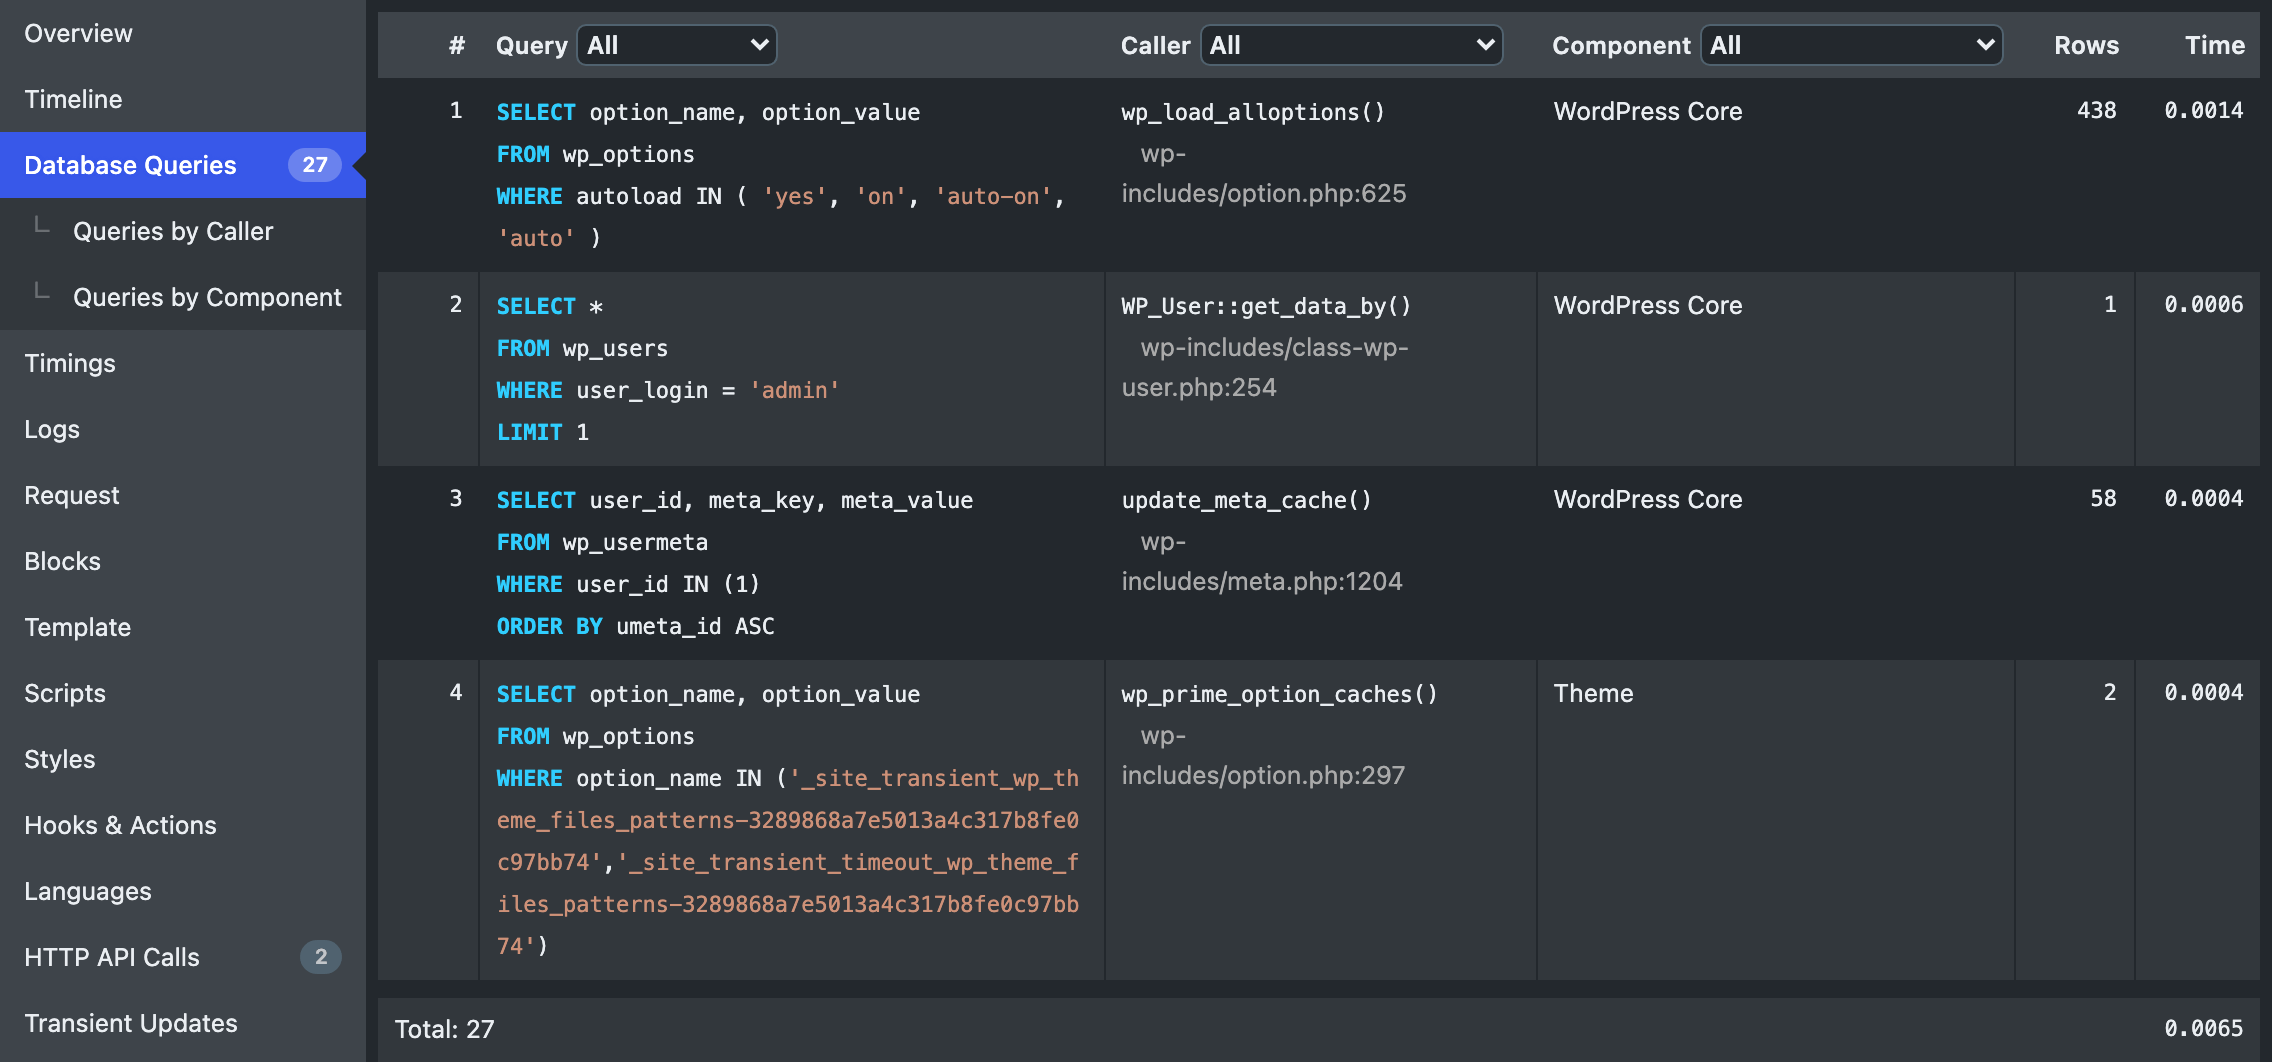
Task: Expand the Caller filter dropdown
Action: (1351, 45)
